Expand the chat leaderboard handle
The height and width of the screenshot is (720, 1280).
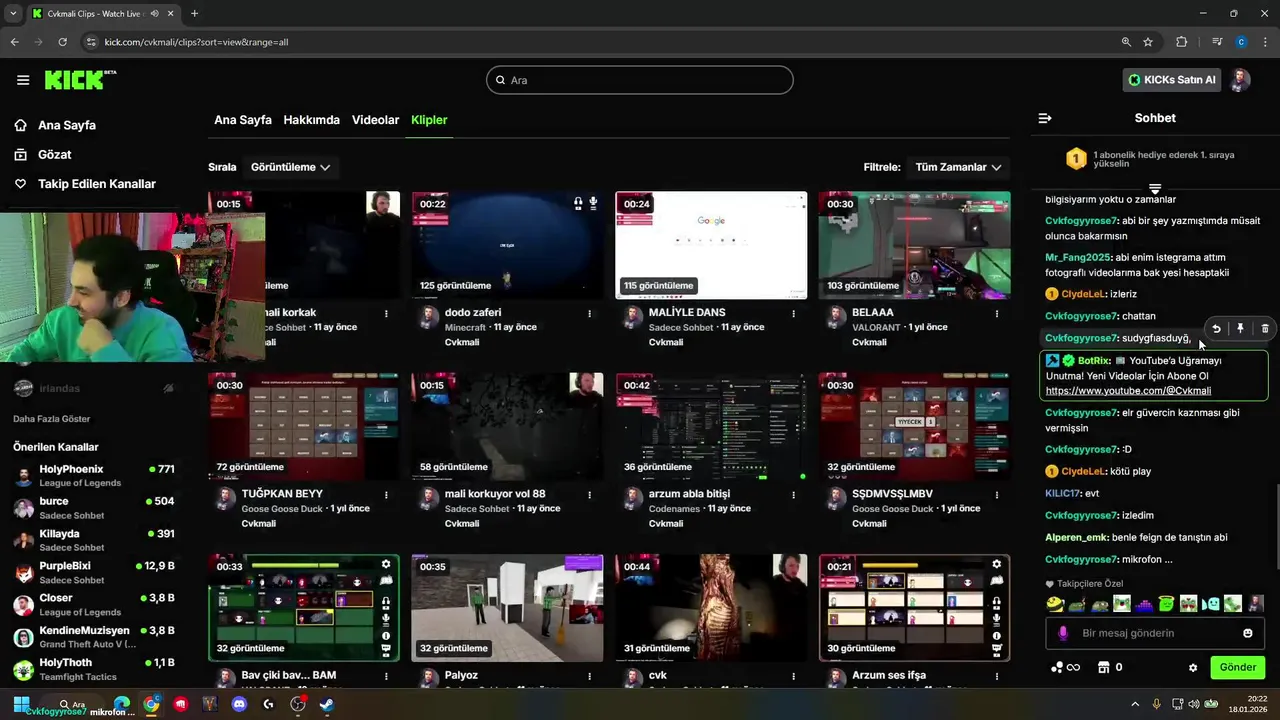(1155, 188)
